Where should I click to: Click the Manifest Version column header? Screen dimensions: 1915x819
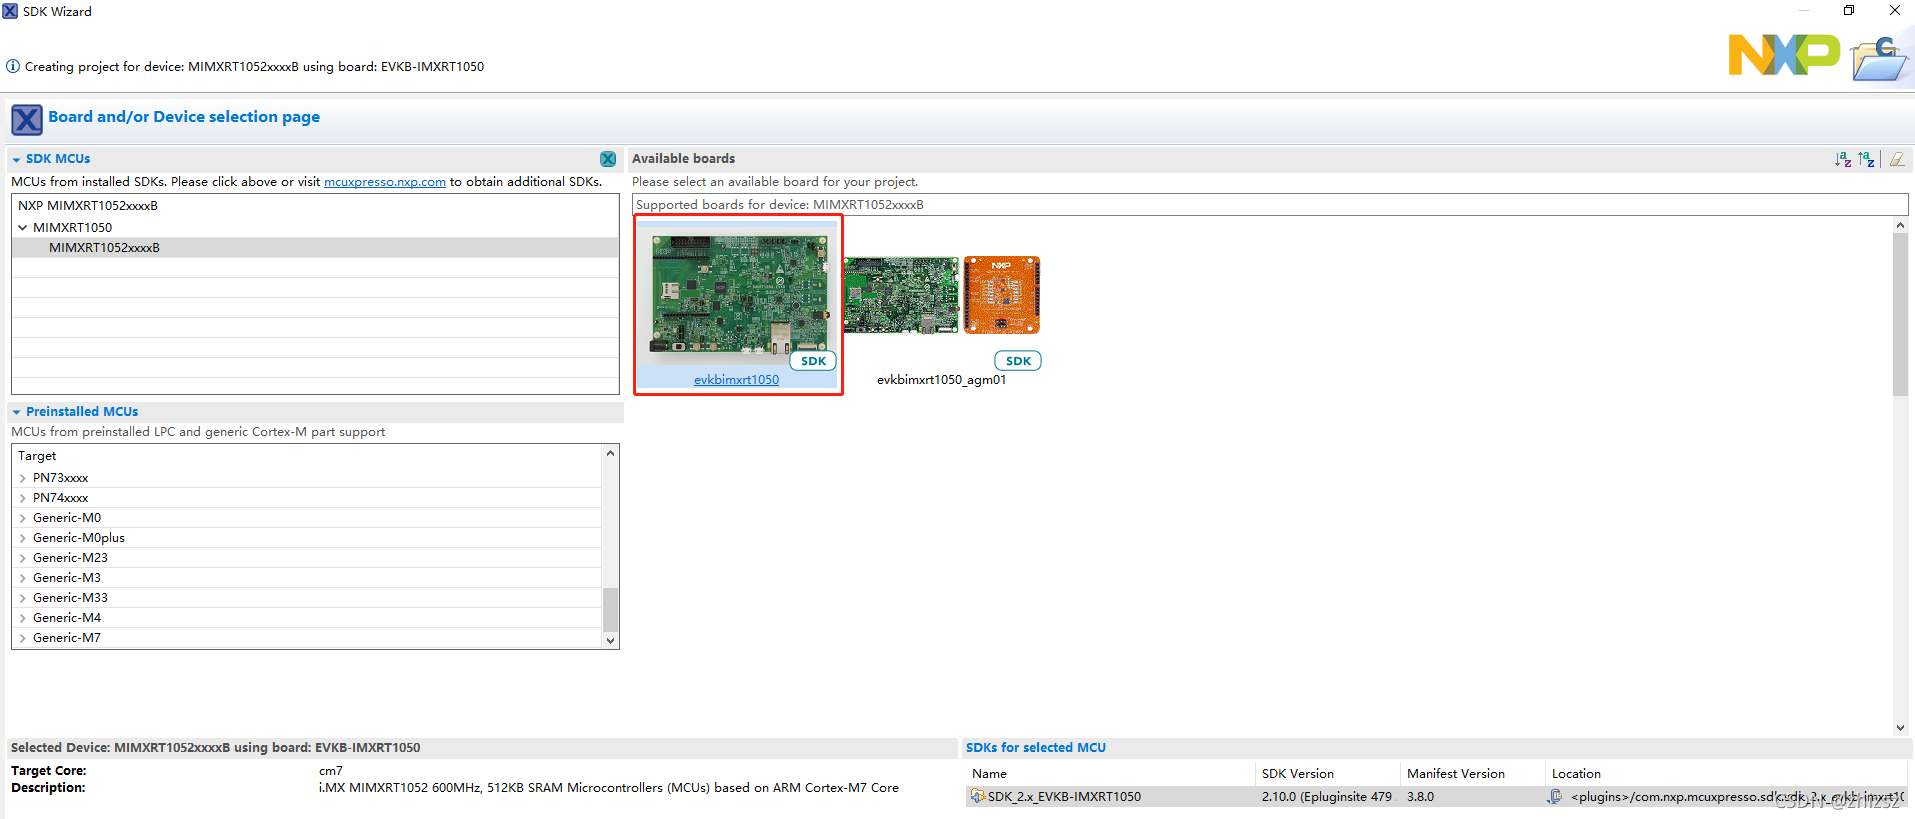[x=1473, y=774]
